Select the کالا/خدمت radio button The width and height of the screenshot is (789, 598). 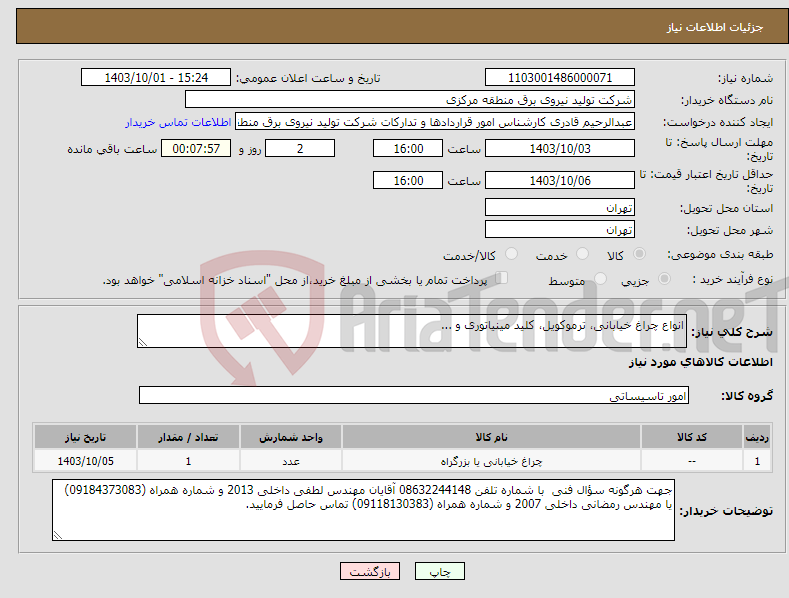pos(511,254)
